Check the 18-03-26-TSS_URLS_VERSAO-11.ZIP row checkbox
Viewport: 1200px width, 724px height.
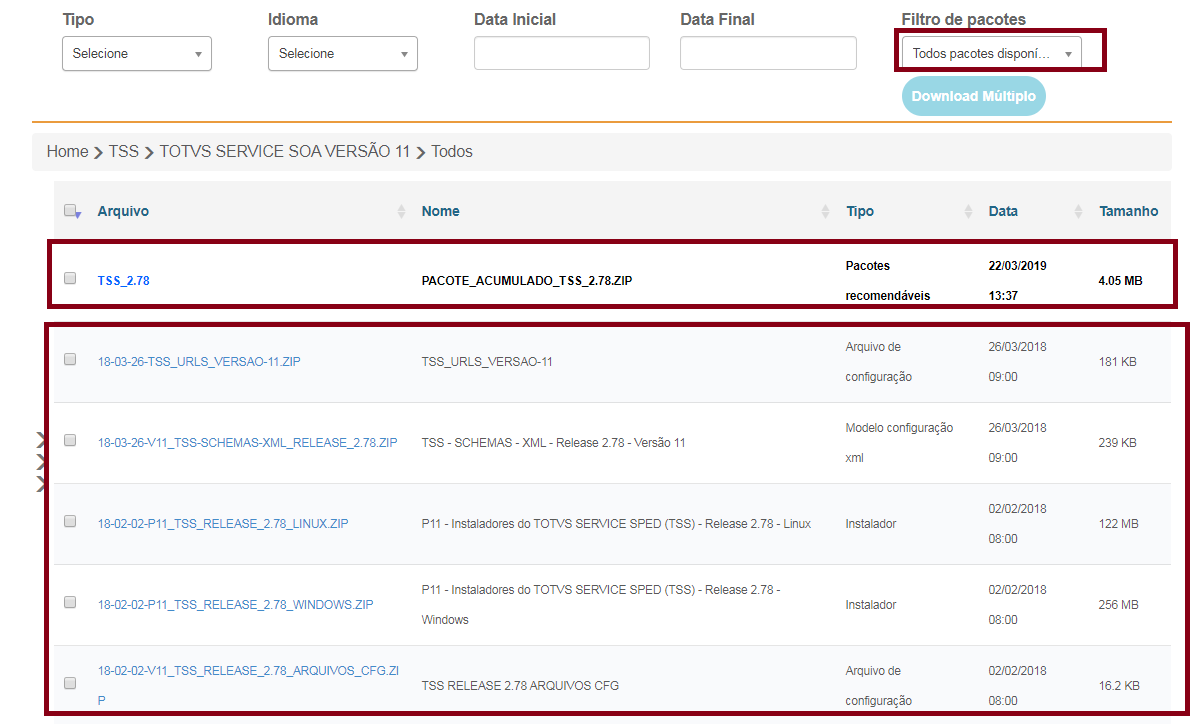70,359
